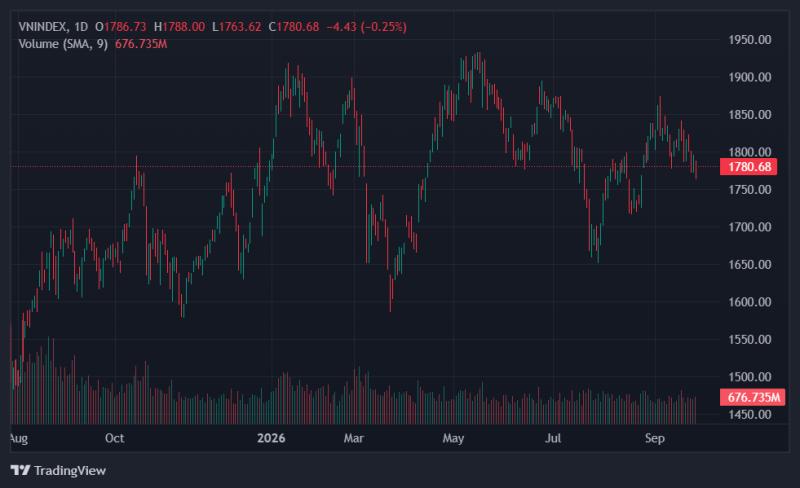Screen dimensions: 800x488
Task: Click the 1750.00 price axis label
Action: point(749,189)
